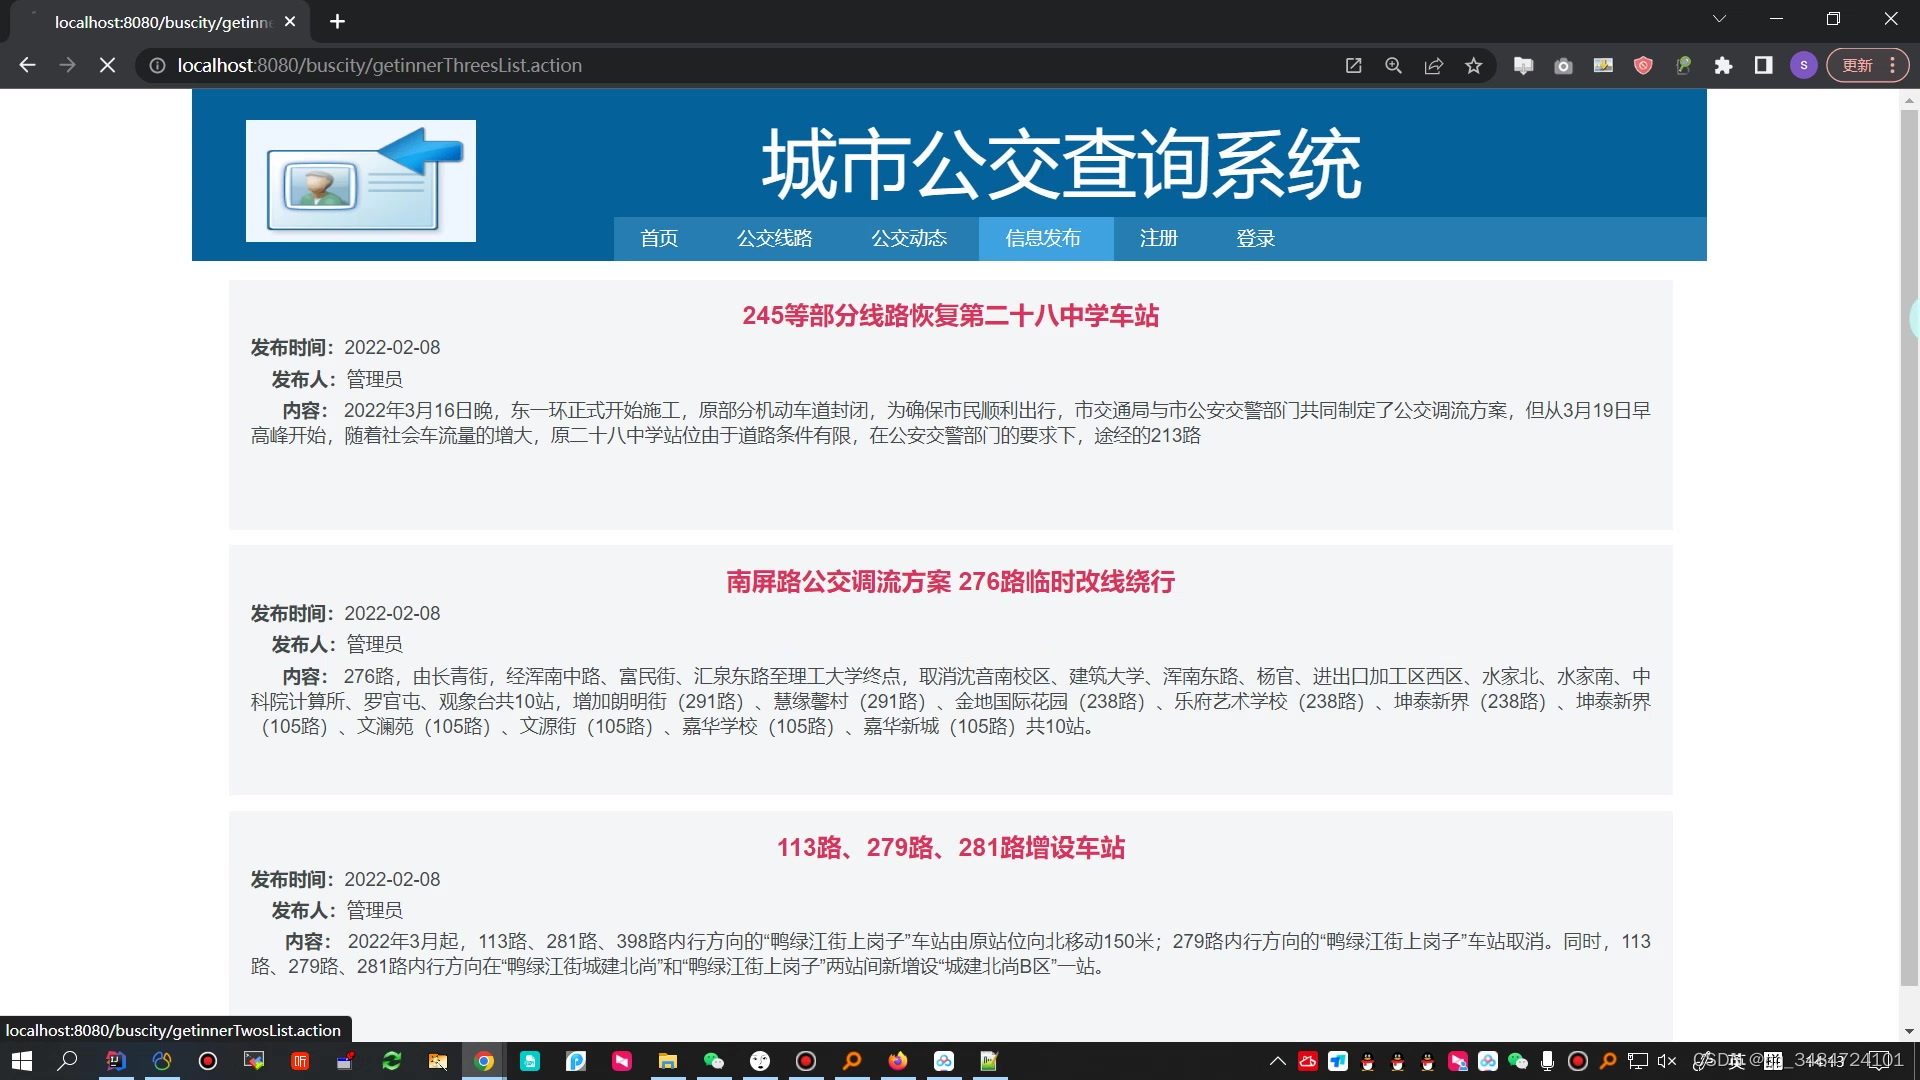Open the 南屏路公交调流方案 article link
Image resolution: width=1920 pixels, height=1080 pixels.
(950, 582)
